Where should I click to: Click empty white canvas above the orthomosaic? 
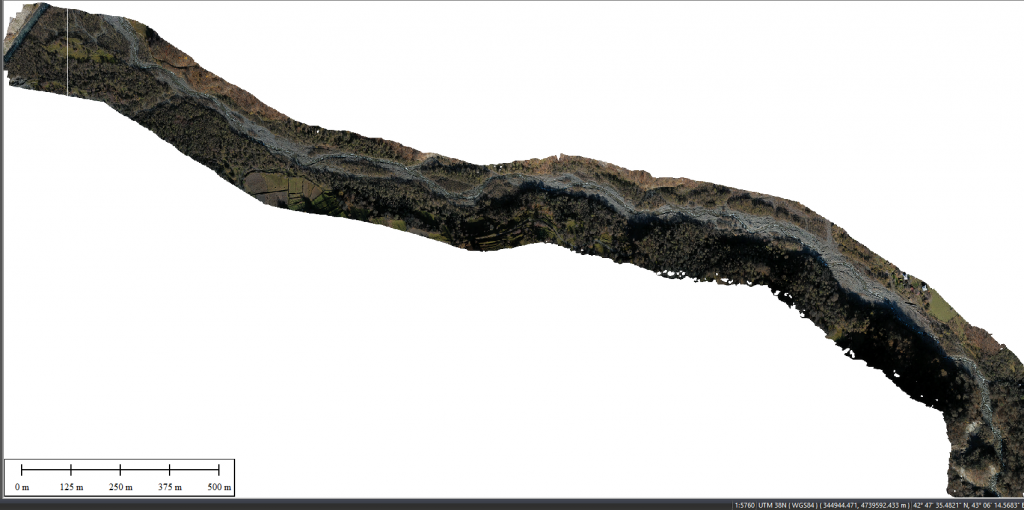tap(600, 70)
